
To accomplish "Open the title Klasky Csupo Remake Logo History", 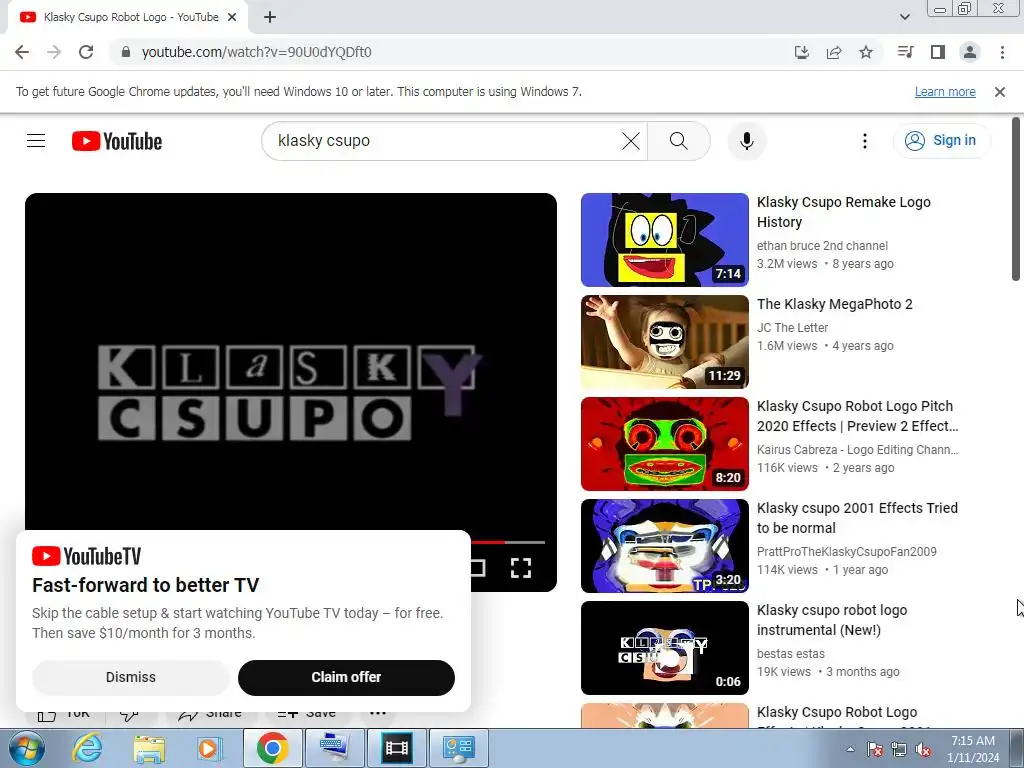I will (844, 212).
